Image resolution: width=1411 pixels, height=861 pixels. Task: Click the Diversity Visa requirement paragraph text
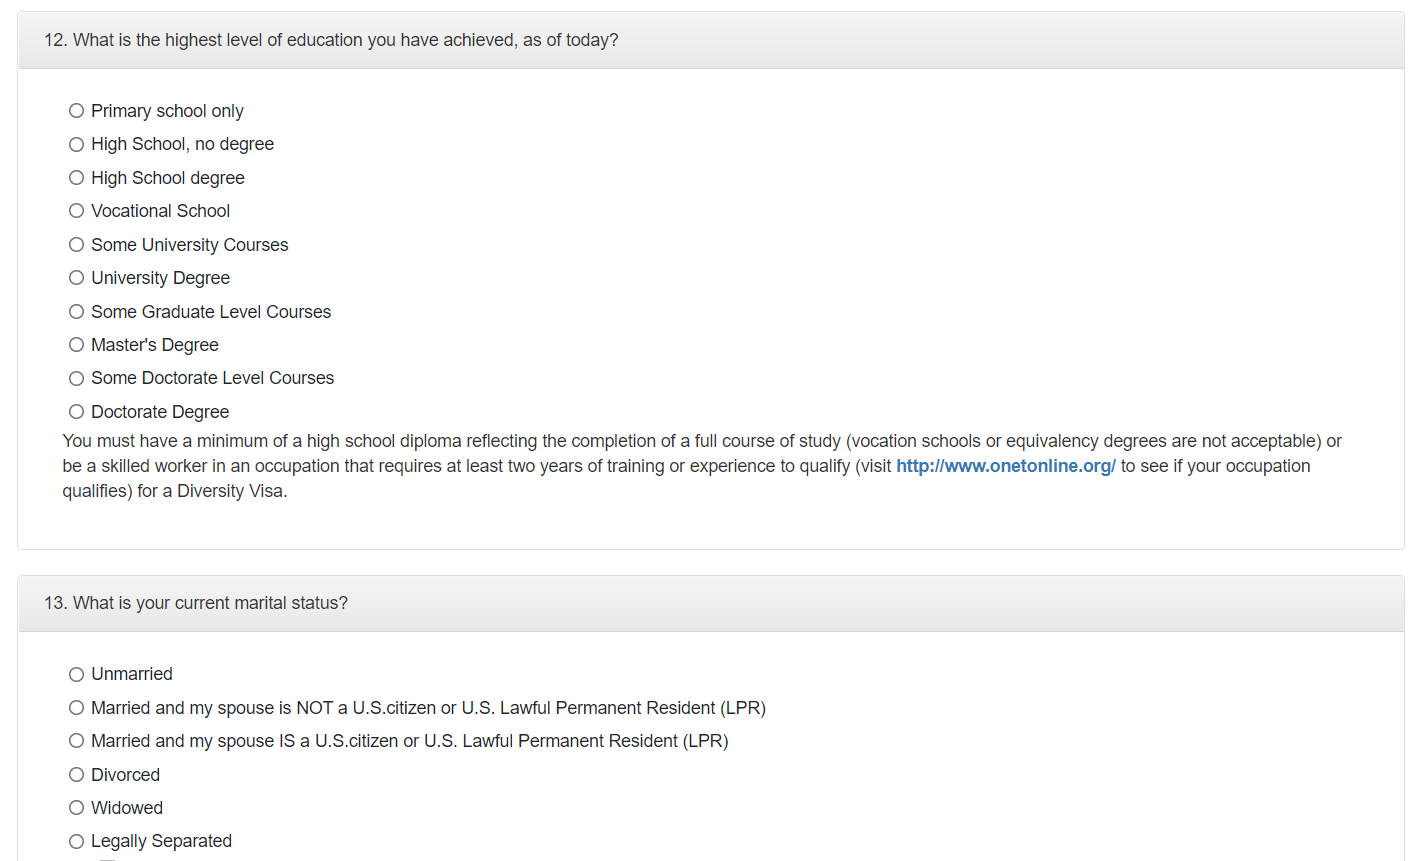500,442
